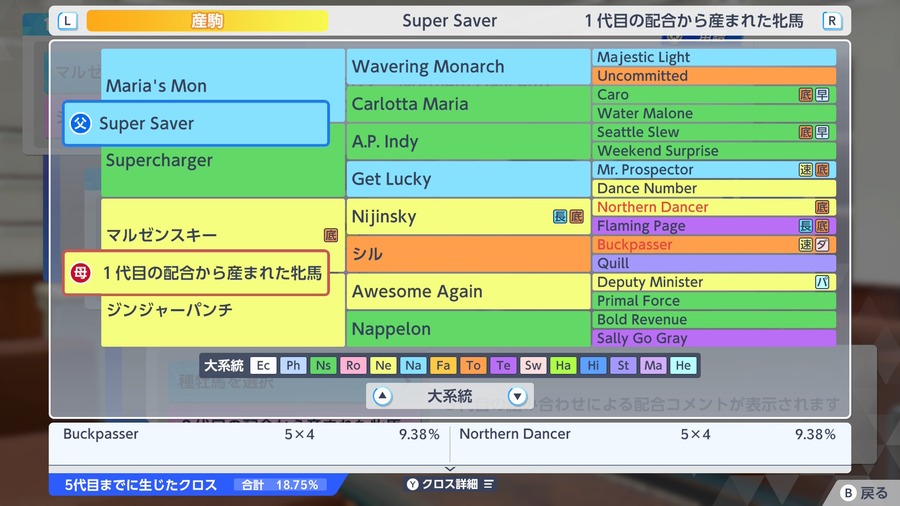Select Awesome Again in the pedigree

468,291
